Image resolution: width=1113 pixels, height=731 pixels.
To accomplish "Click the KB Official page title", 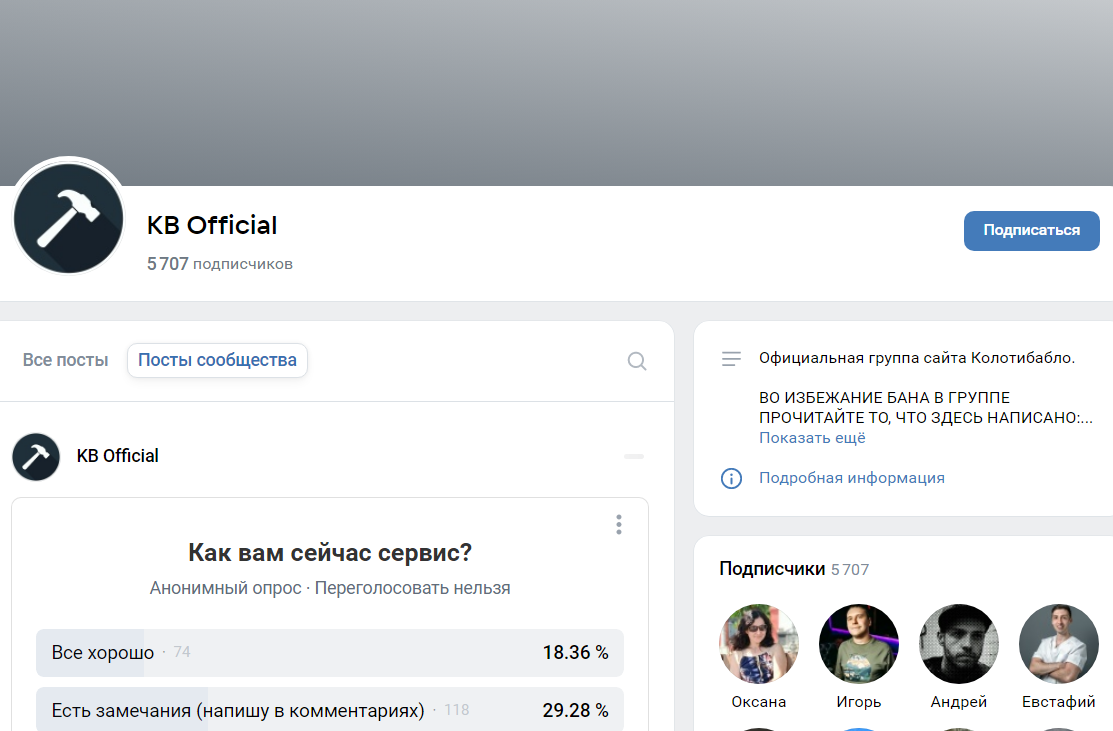I will pyautogui.click(x=212, y=225).
